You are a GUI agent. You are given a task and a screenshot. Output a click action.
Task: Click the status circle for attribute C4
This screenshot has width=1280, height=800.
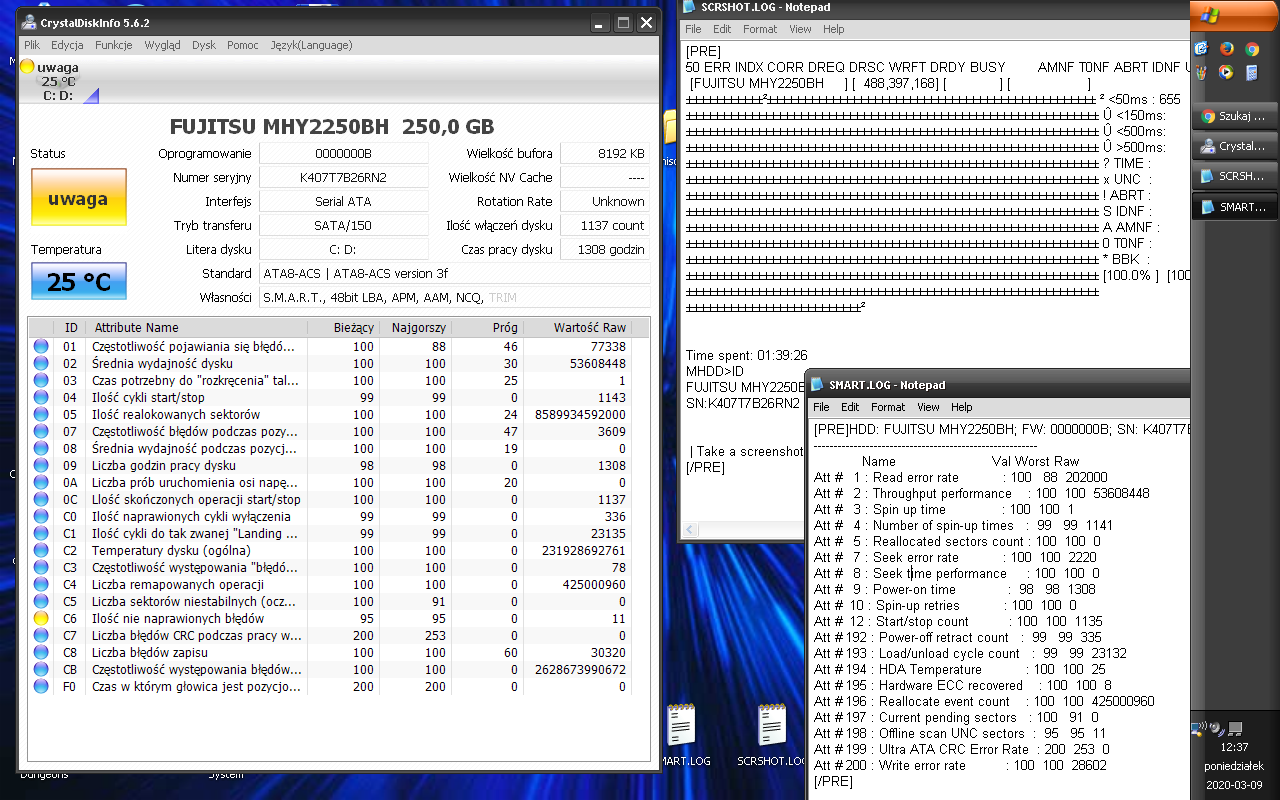coord(41,585)
